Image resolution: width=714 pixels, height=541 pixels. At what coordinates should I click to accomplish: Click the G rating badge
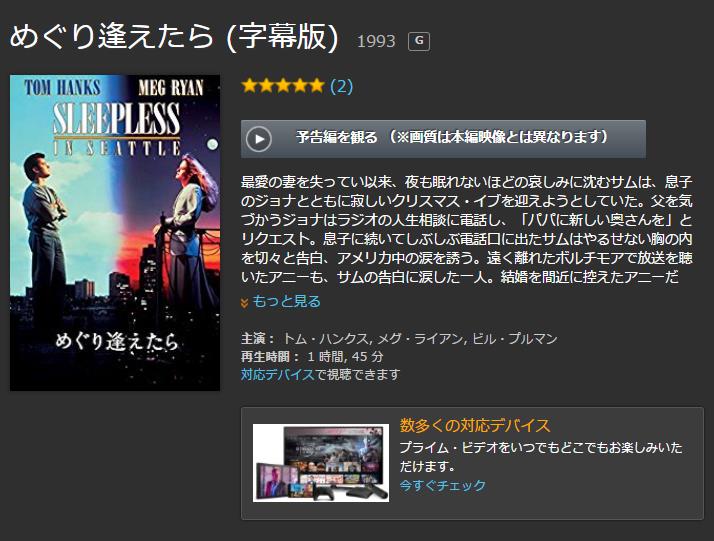pos(419,41)
